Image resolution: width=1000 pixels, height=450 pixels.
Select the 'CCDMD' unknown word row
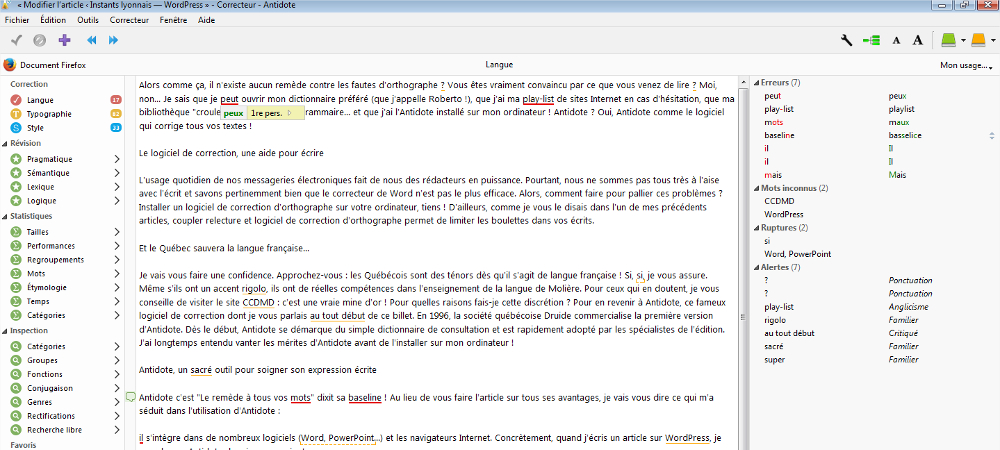point(873,201)
